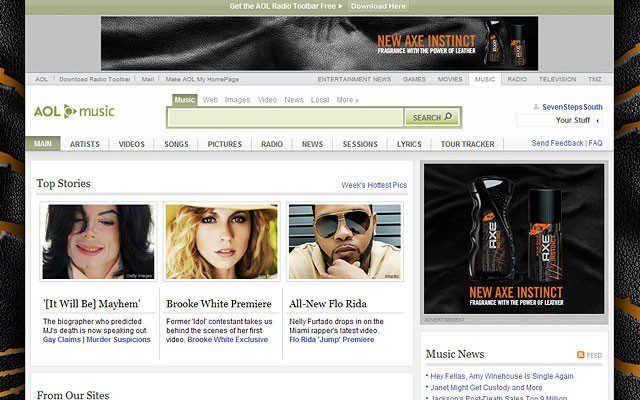640x400 pixels.
Task: Select the Music top tab
Action: pyautogui.click(x=484, y=79)
